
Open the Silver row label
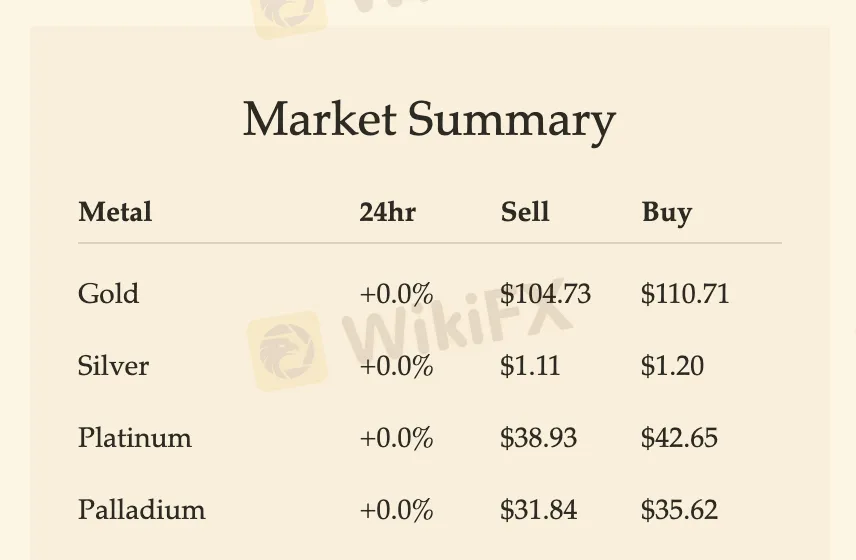113,366
